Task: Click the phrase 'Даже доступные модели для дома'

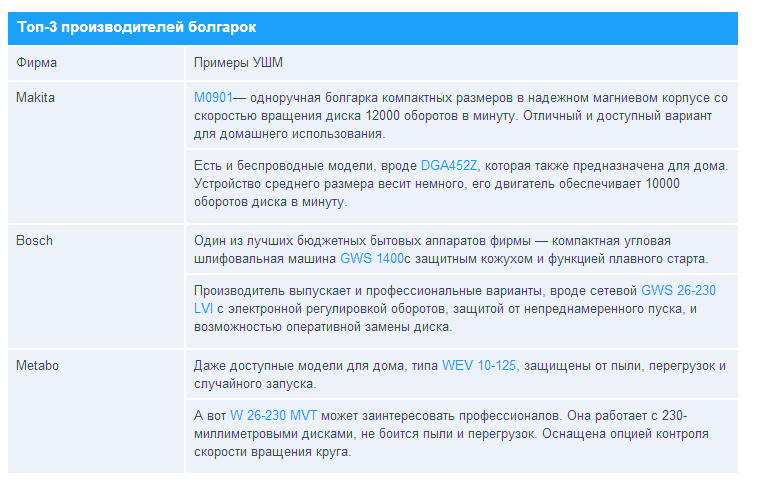Action: click(x=299, y=366)
